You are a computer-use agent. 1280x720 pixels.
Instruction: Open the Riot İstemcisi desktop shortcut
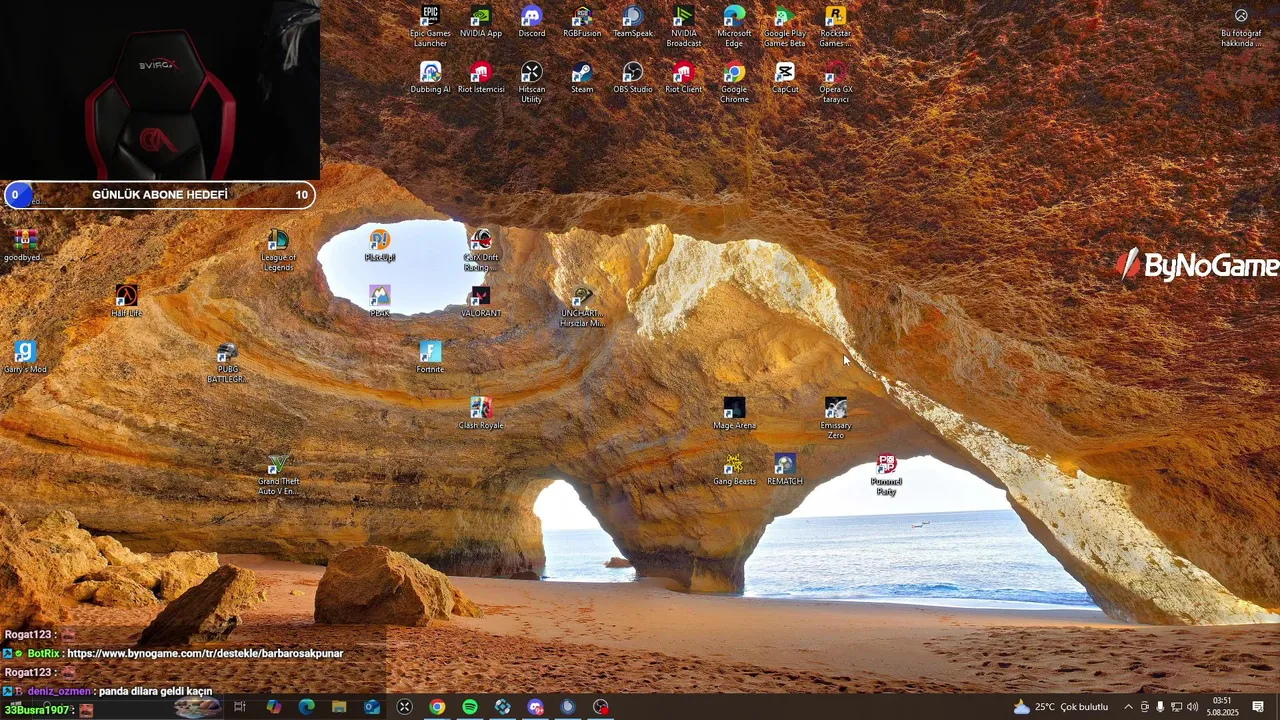tap(481, 78)
